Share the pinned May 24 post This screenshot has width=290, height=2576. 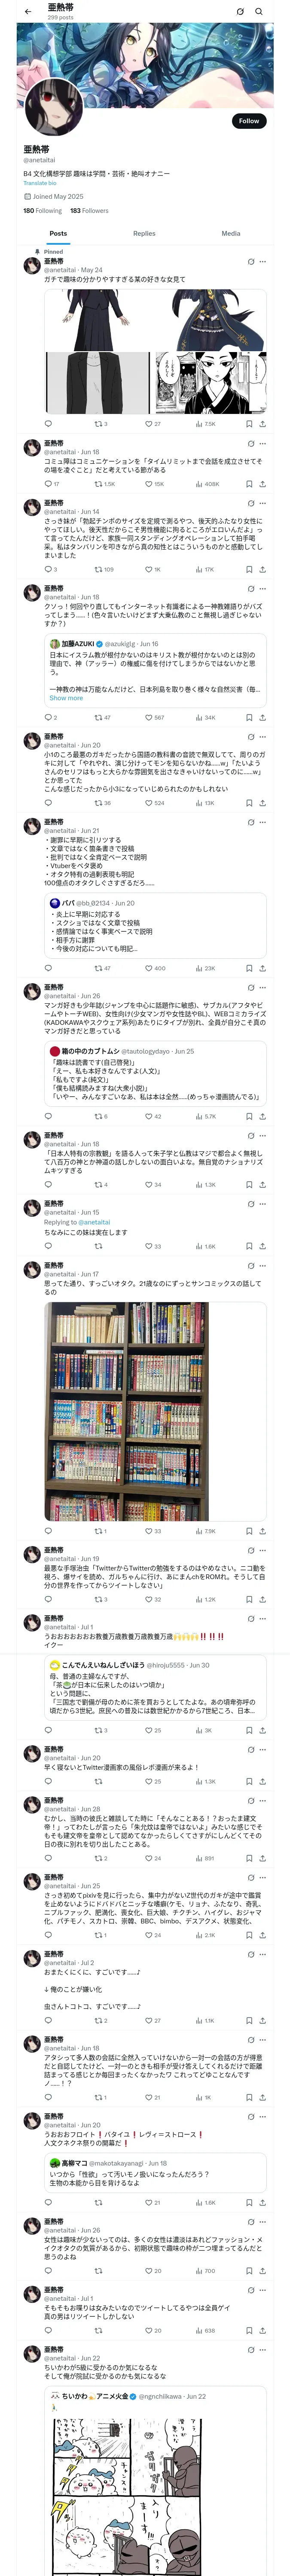coord(262,424)
